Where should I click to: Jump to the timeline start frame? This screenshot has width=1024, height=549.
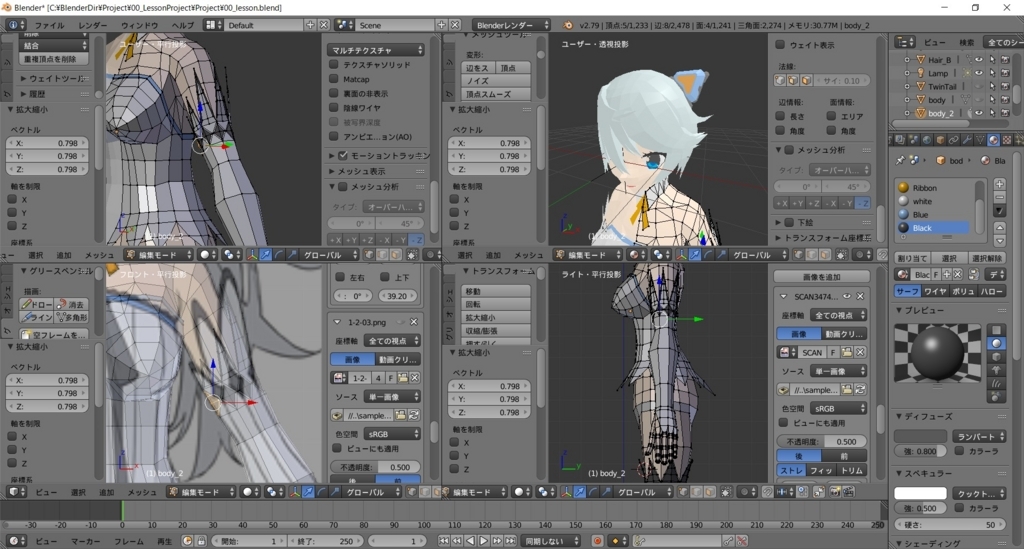point(444,541)
